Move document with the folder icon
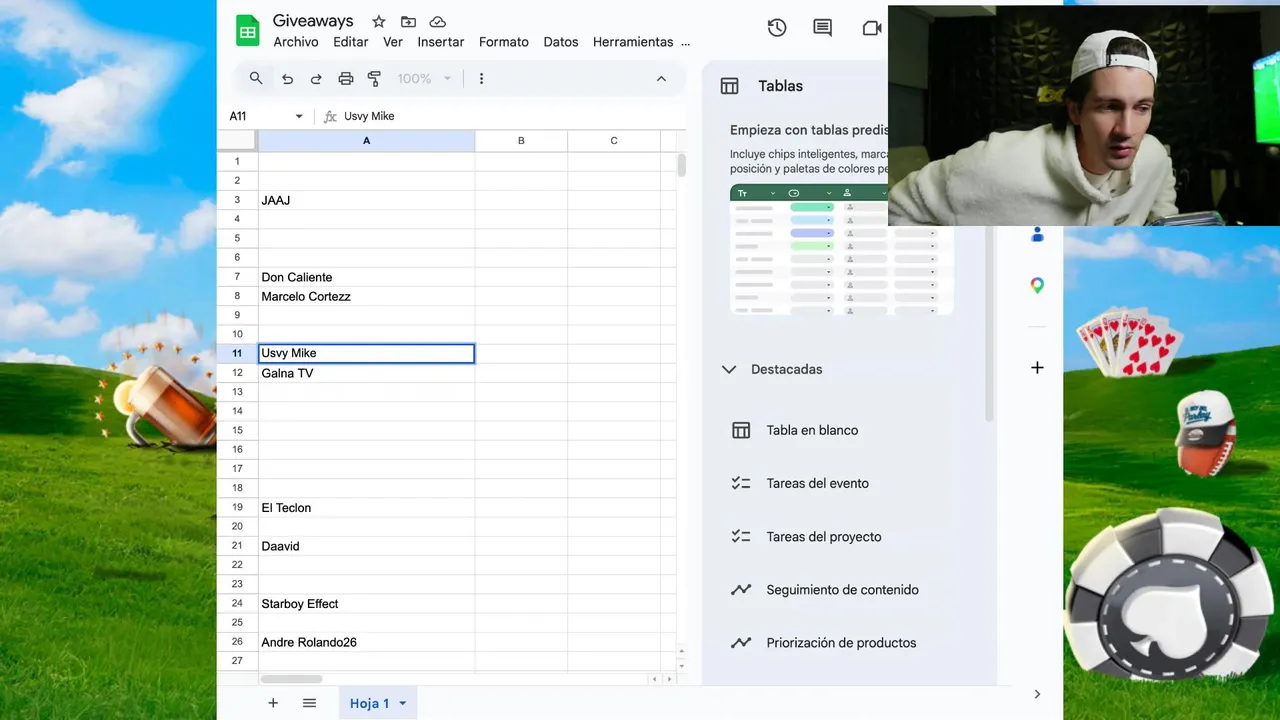 (408, 22)
